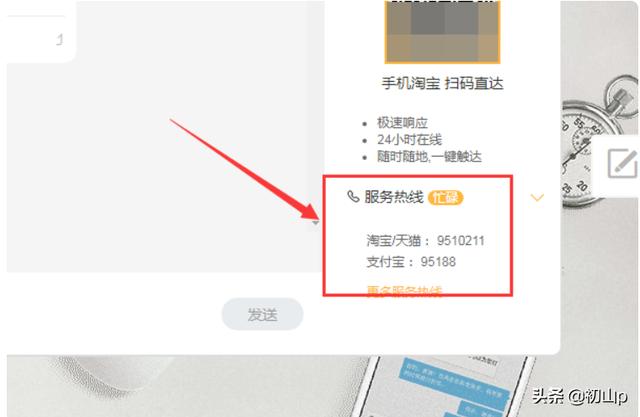Viewport: 640px width, 417px height.
Task: Collapse the 服务热线 section with orange chevron
Action: point(537,198)
